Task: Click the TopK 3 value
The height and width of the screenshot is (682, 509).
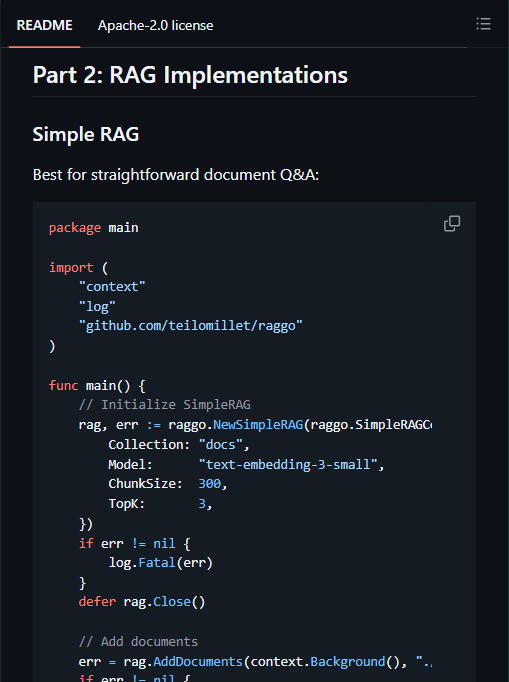Action: pos(202,504)
